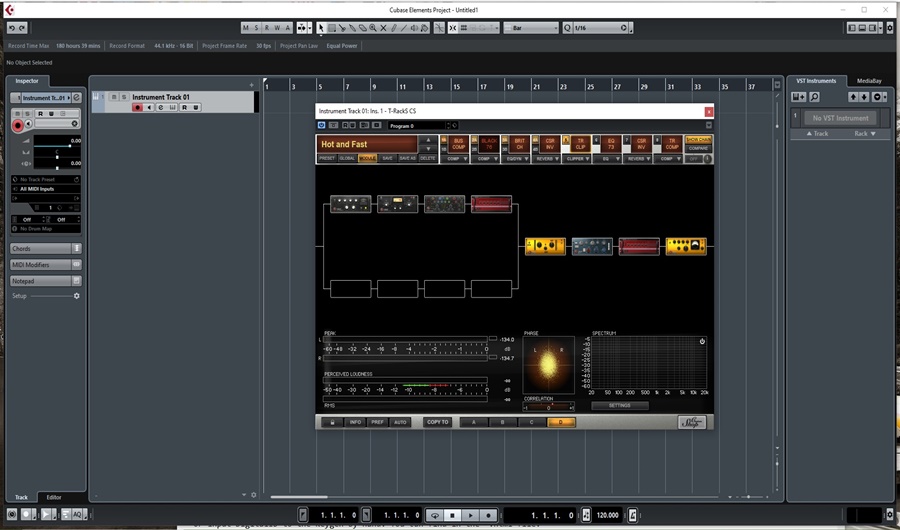The height and width of the screenshot is (530, 900).
Task: Switch to the MediaBay tab
Action: tap(869, 81)
